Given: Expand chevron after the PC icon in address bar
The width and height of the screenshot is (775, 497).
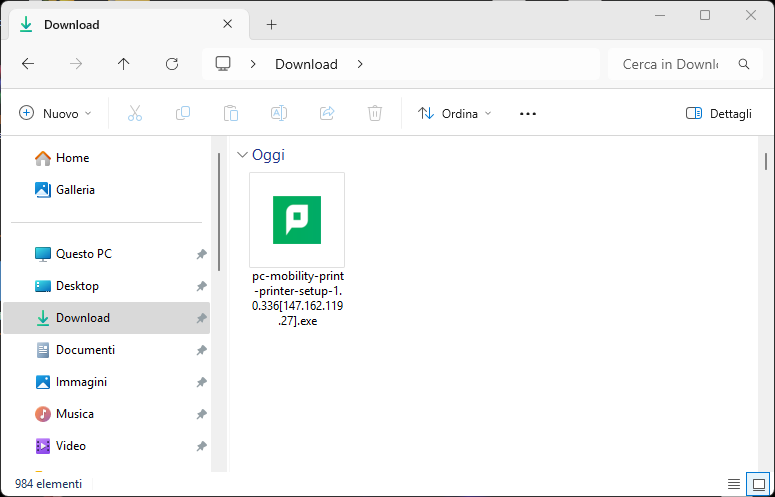Looking at the screenshot, I should tap(253, 64).
